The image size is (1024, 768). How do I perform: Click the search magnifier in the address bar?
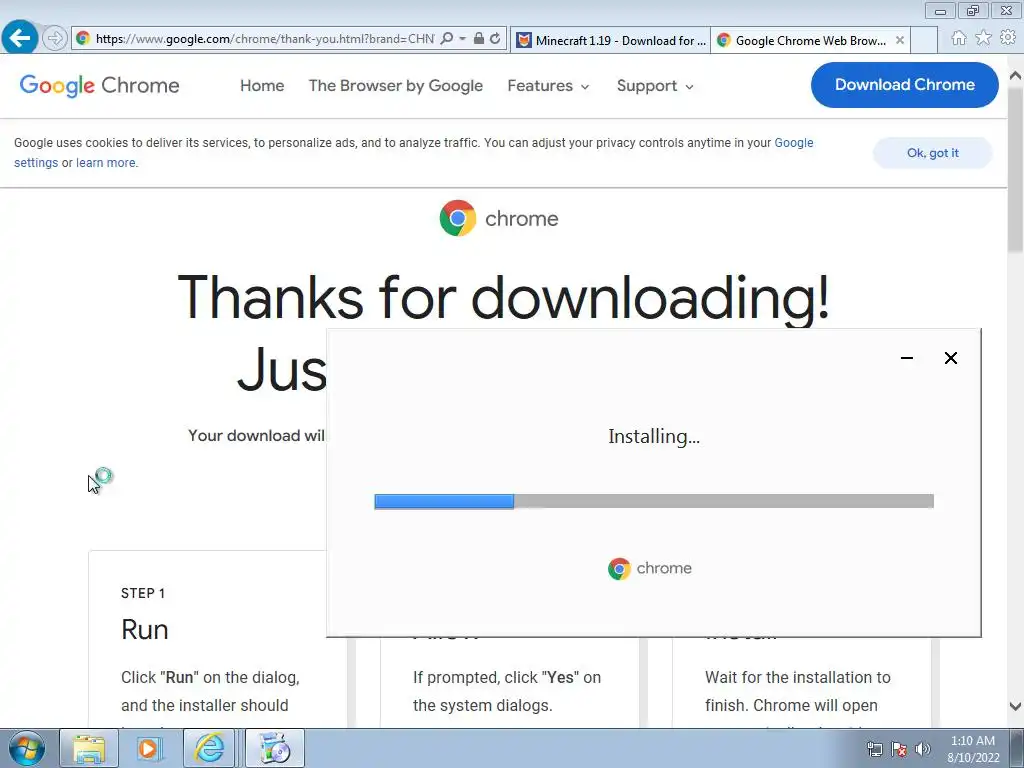point(447,39)
